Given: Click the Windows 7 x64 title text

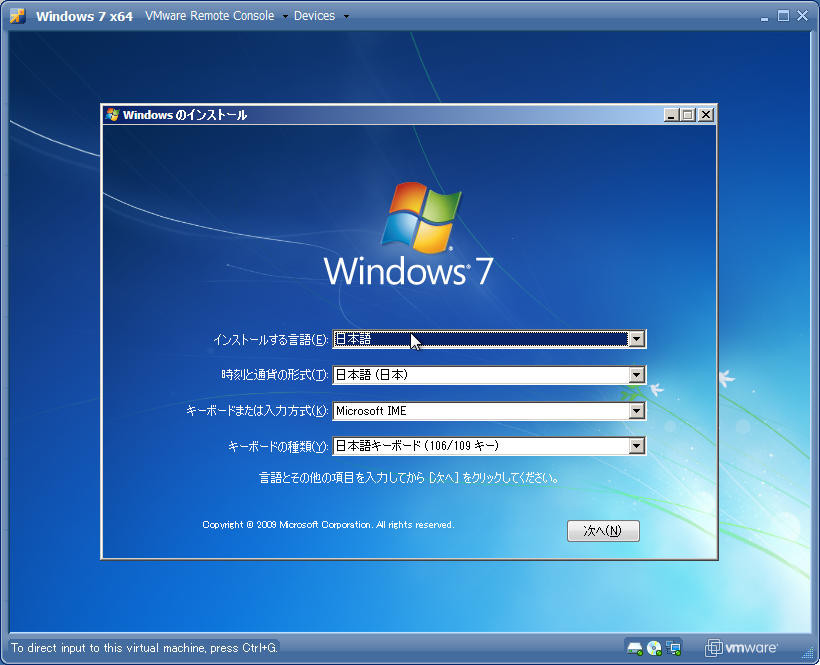Looking at the screenshot, I should click(x=84, y=16).
